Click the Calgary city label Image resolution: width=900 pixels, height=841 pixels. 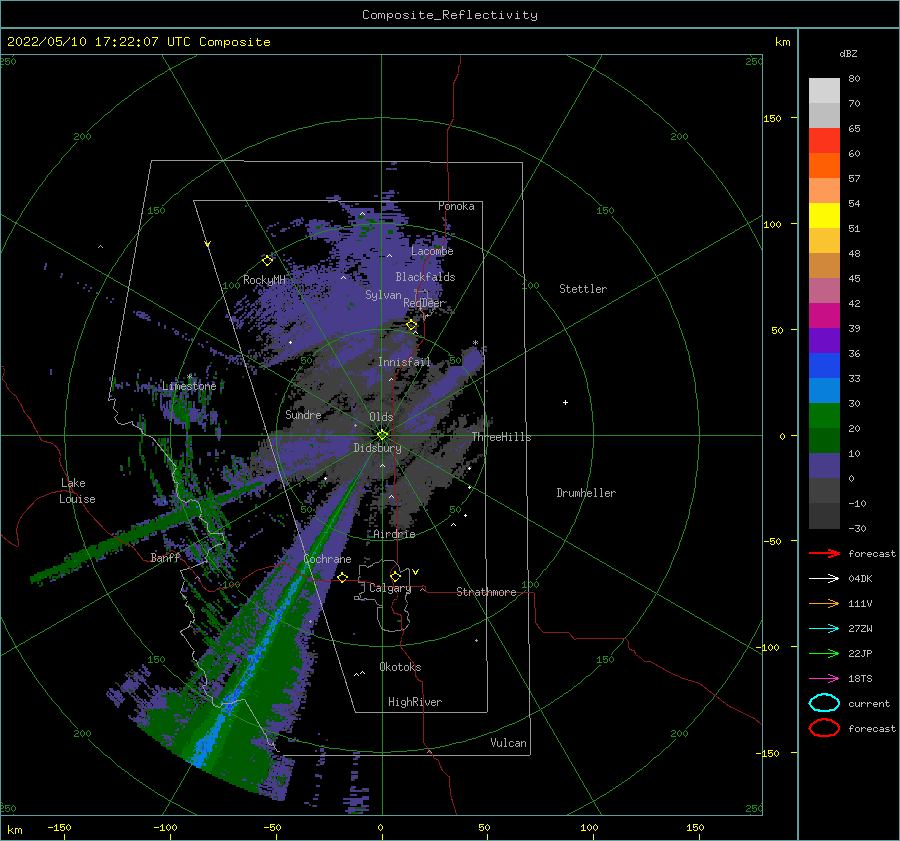click(x=390, y=588)
